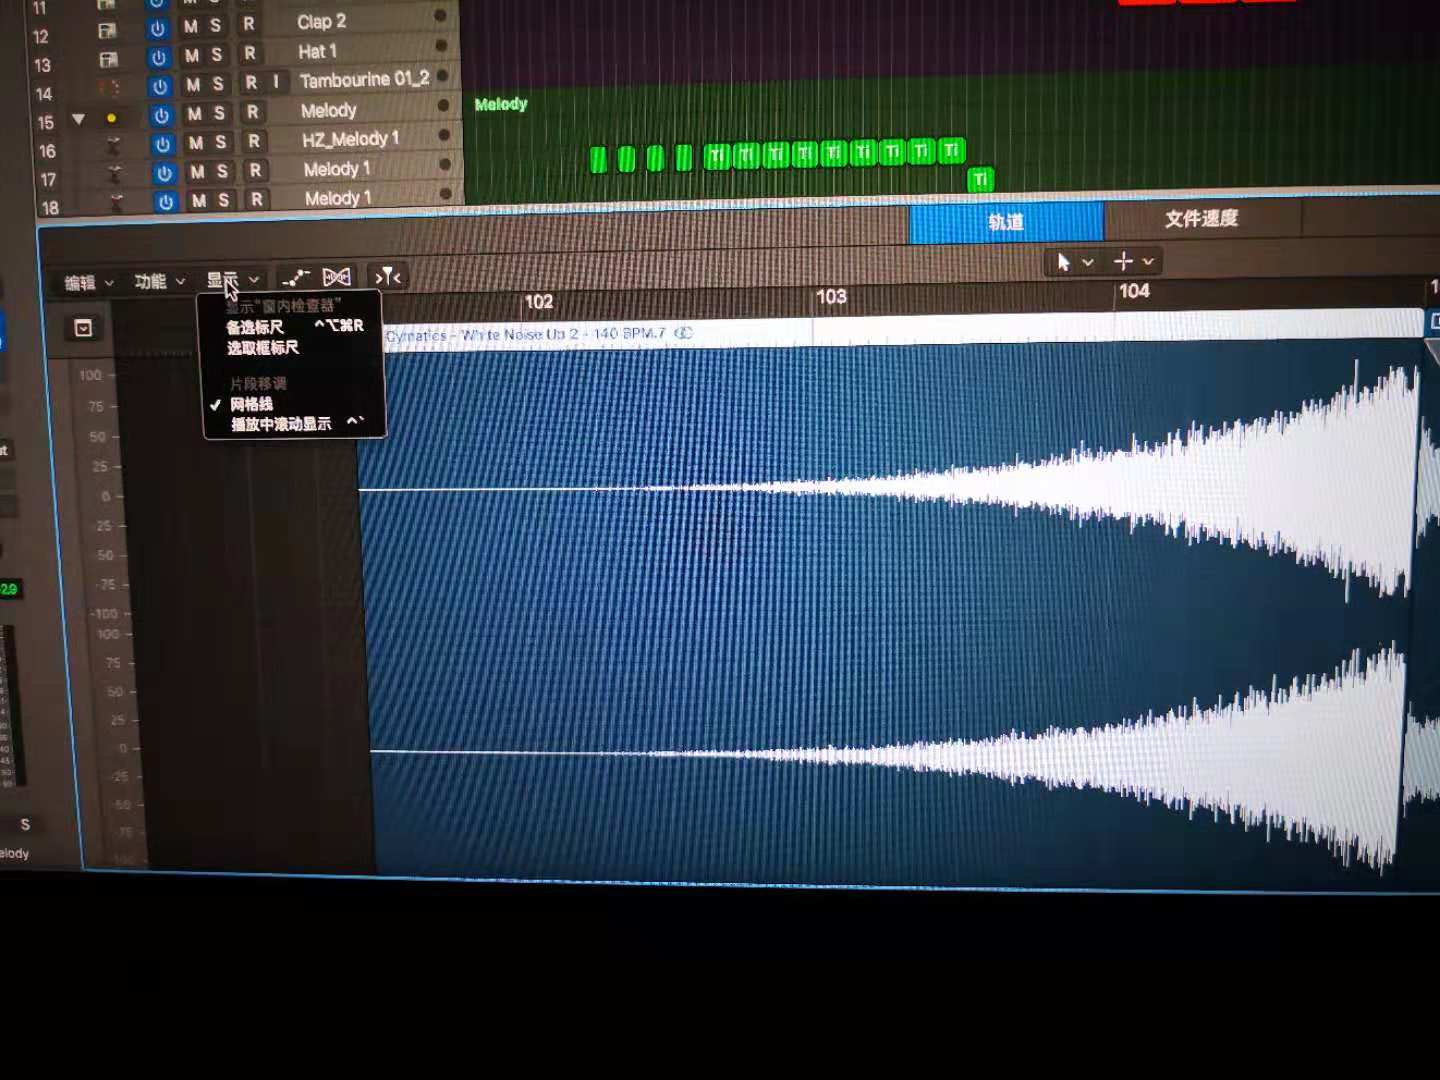This screenshot has width=1440, height=1080.
Task: Mute the Tambourine 01_2 track
Action: [193, 85]
